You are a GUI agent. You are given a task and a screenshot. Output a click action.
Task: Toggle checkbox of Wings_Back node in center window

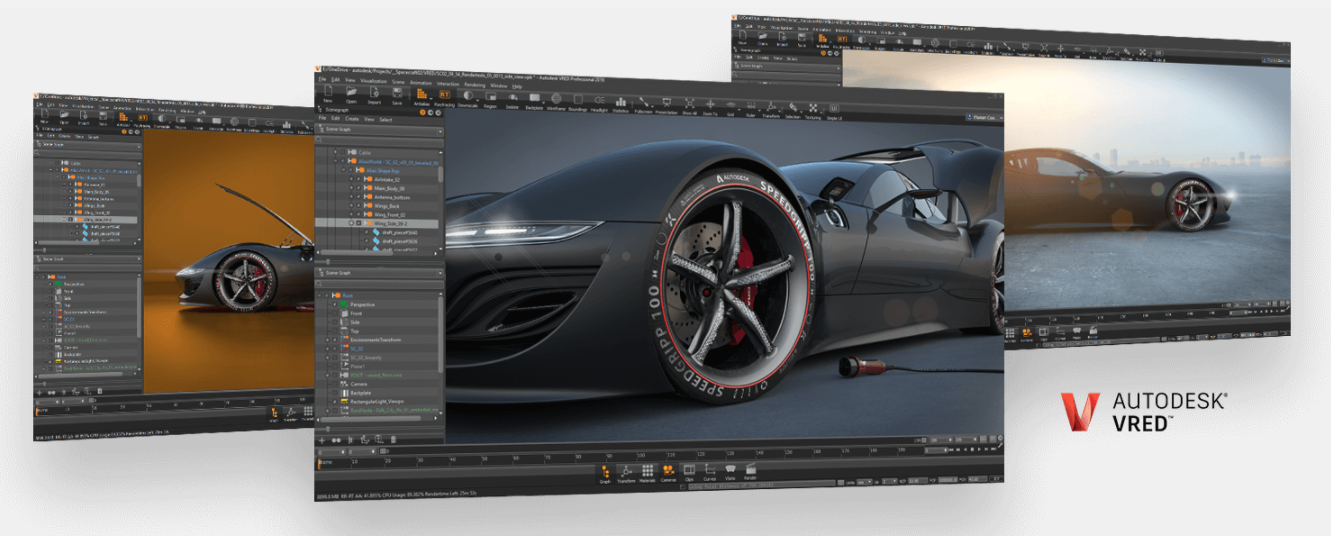click(x=358, y=206)
